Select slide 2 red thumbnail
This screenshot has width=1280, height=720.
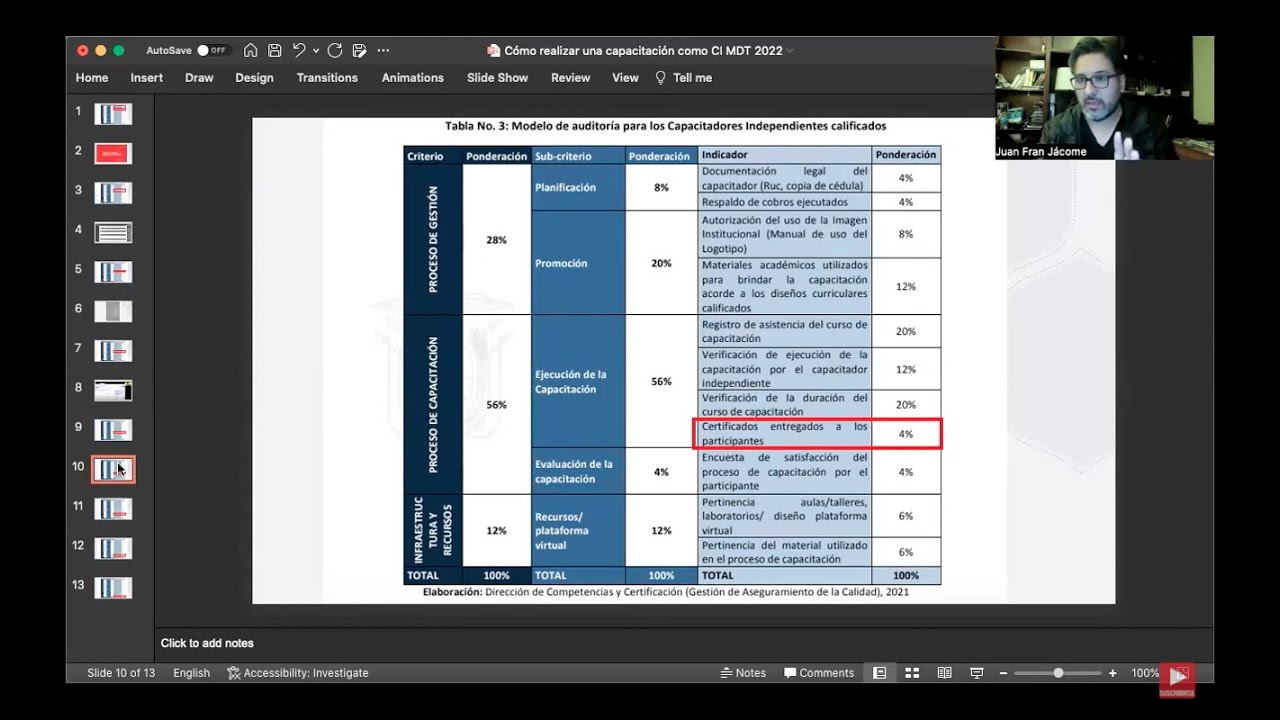113,153
